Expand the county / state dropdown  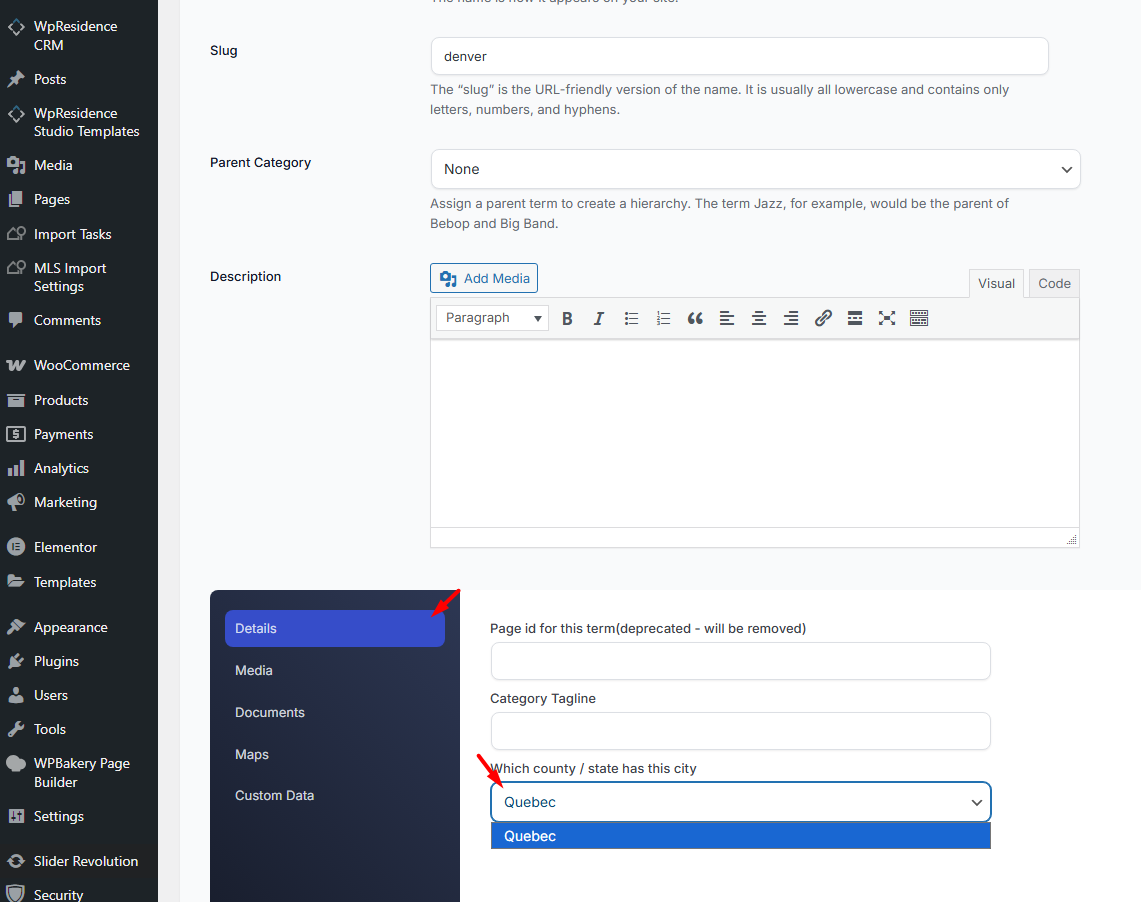tap(740, 802)
